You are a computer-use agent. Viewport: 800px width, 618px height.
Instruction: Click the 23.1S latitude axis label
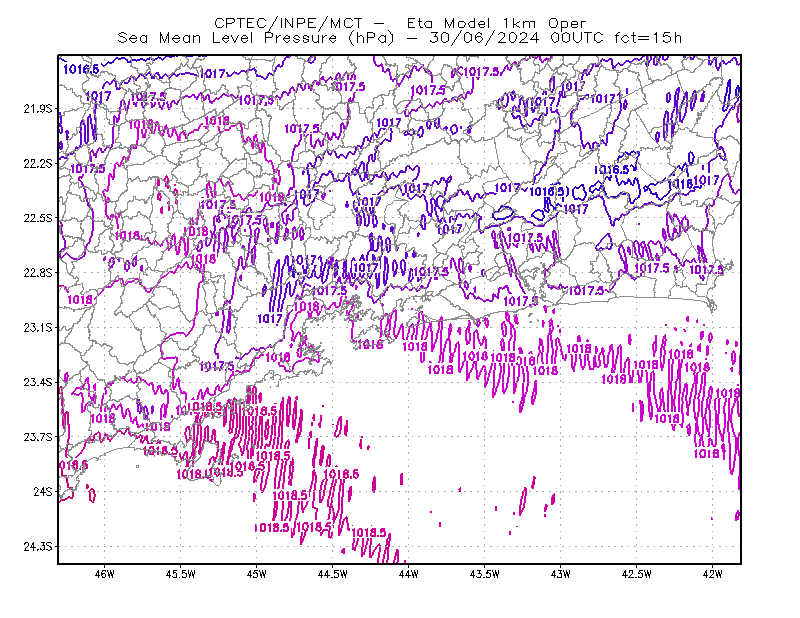[x=38, y=327]
